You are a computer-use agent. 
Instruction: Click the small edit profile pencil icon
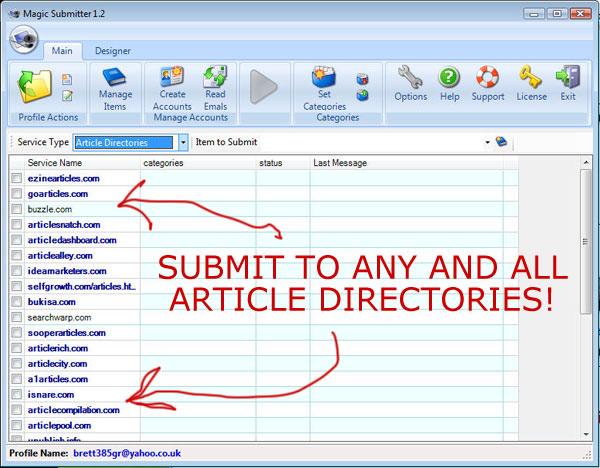pos(67,95)
